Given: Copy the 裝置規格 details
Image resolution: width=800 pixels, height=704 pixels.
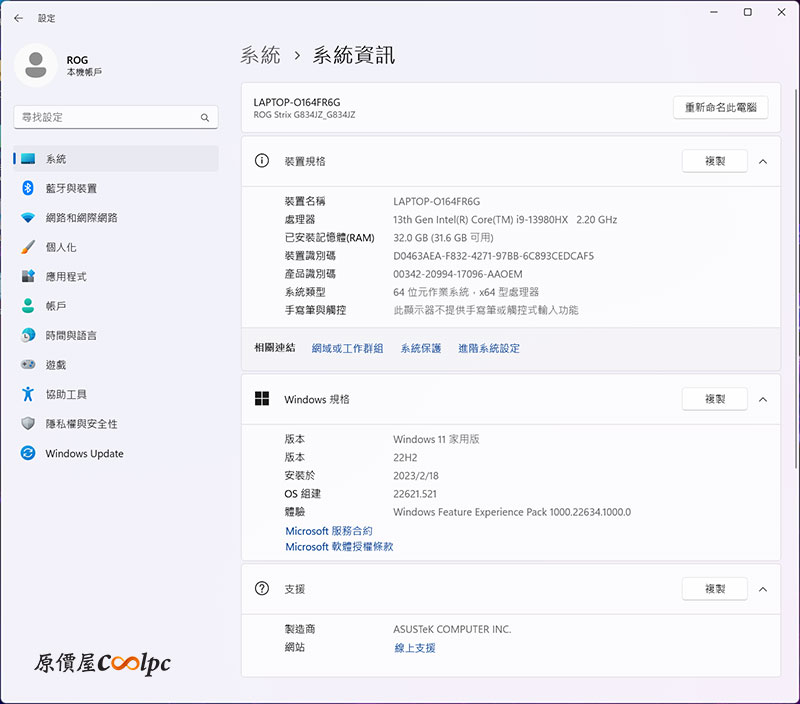Looking at the screenshot, I should point(715,161).
